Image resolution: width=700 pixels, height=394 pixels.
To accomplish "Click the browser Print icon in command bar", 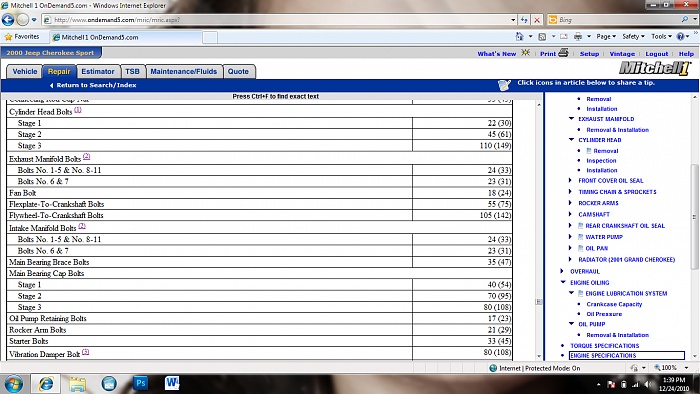I will pyautogui.click(x=578, y=37).
